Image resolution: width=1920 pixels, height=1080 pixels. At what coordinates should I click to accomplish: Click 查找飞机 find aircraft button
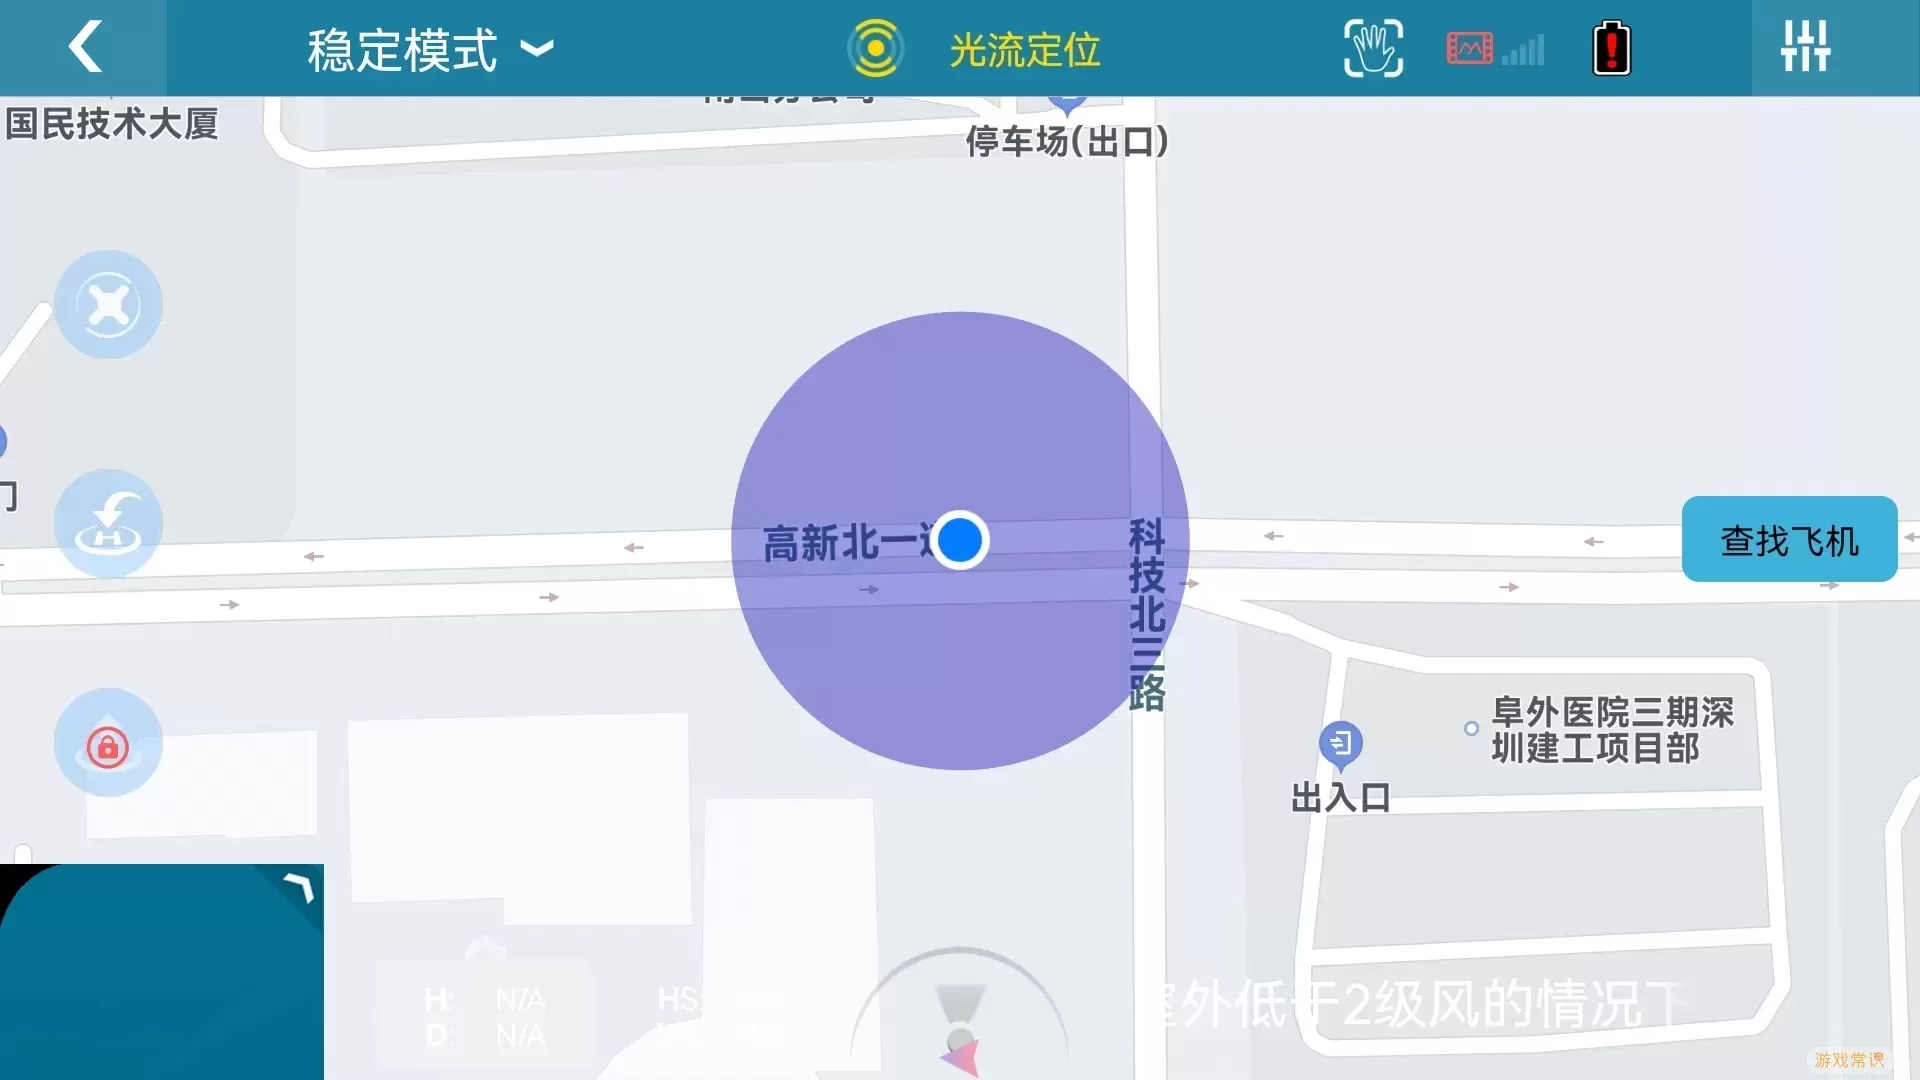[x=1789, y=541]
